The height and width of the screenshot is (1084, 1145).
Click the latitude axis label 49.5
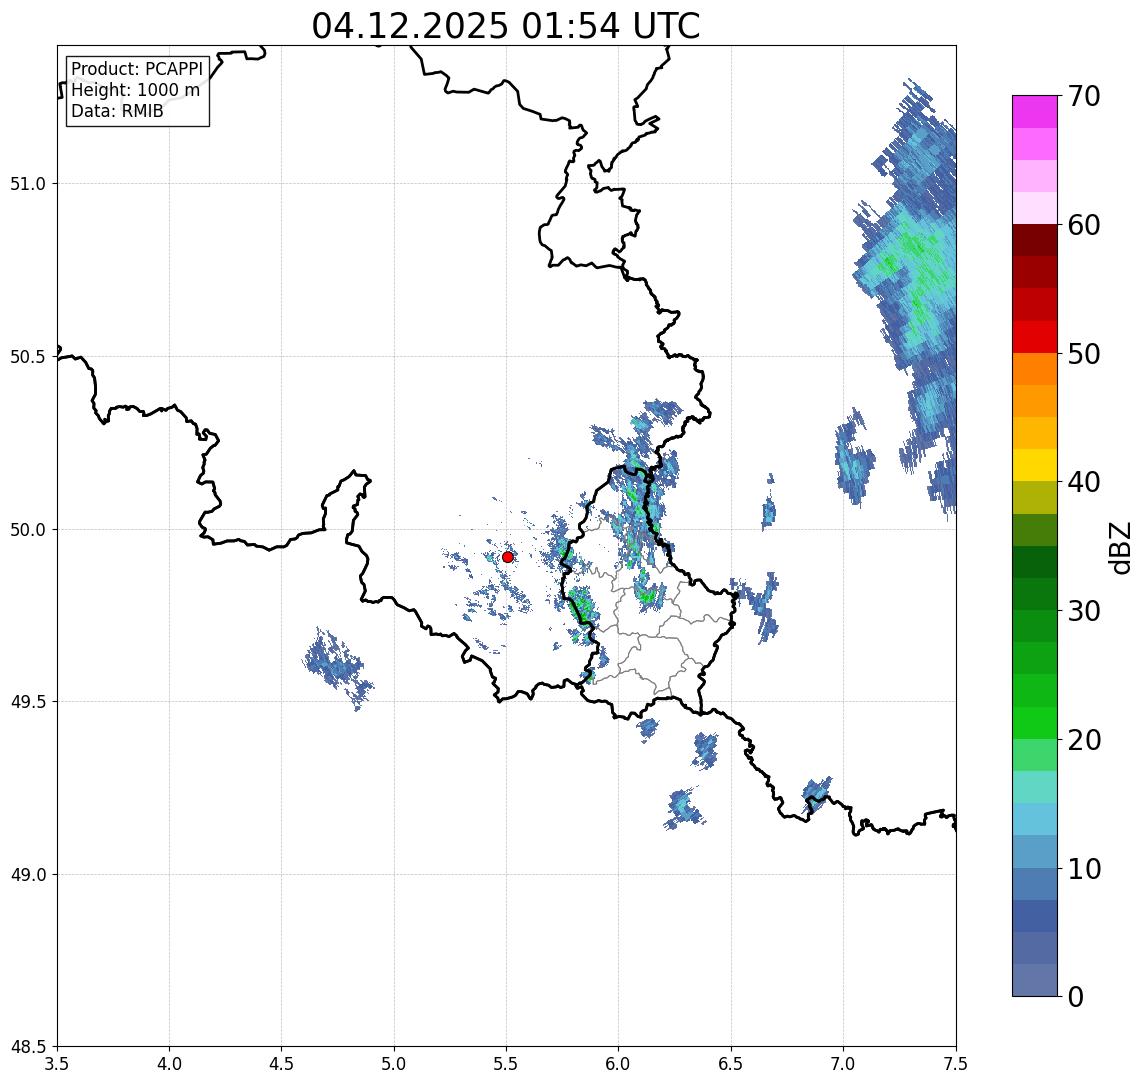28,702
